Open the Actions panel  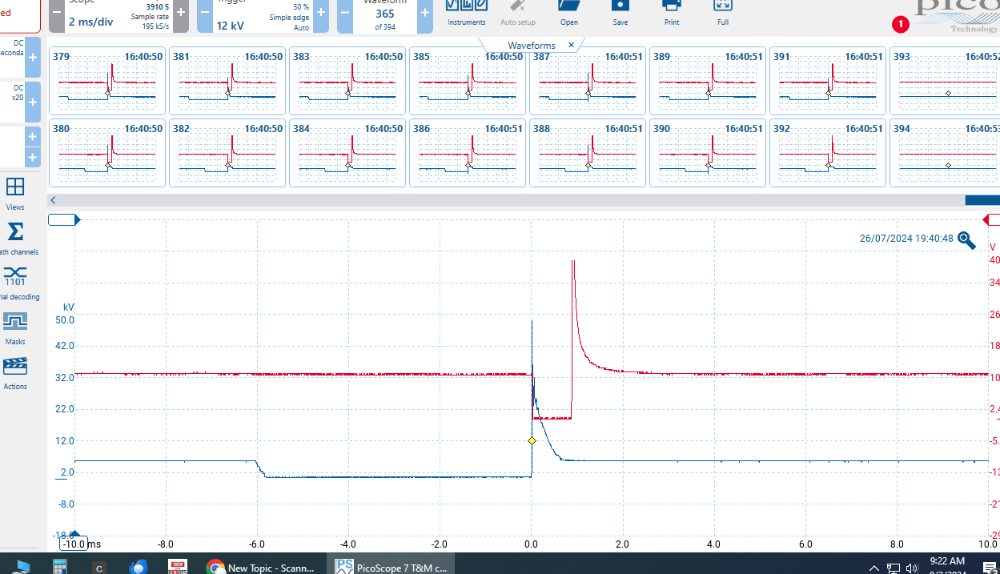click(15, 370)
